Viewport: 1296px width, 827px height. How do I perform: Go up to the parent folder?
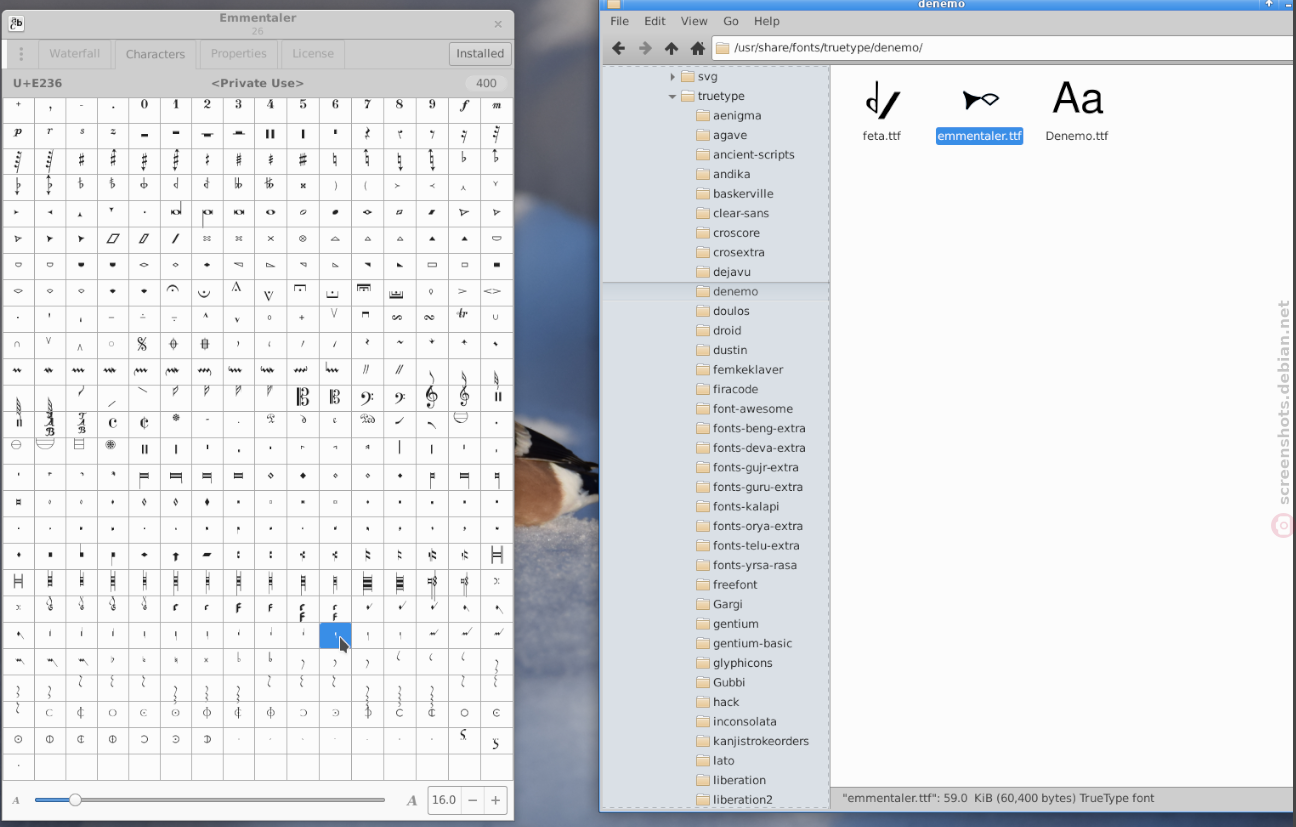click(x=671, y=48)
